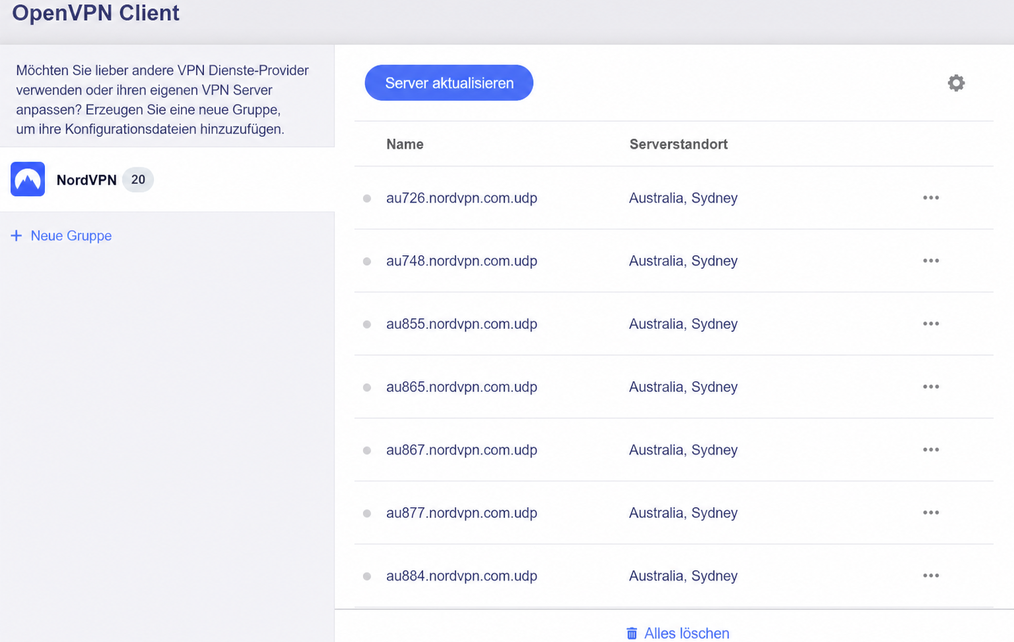This screenshot has width=1014, height=642.
Task: Open the NordVPN group entry
Action: point(167,180)
